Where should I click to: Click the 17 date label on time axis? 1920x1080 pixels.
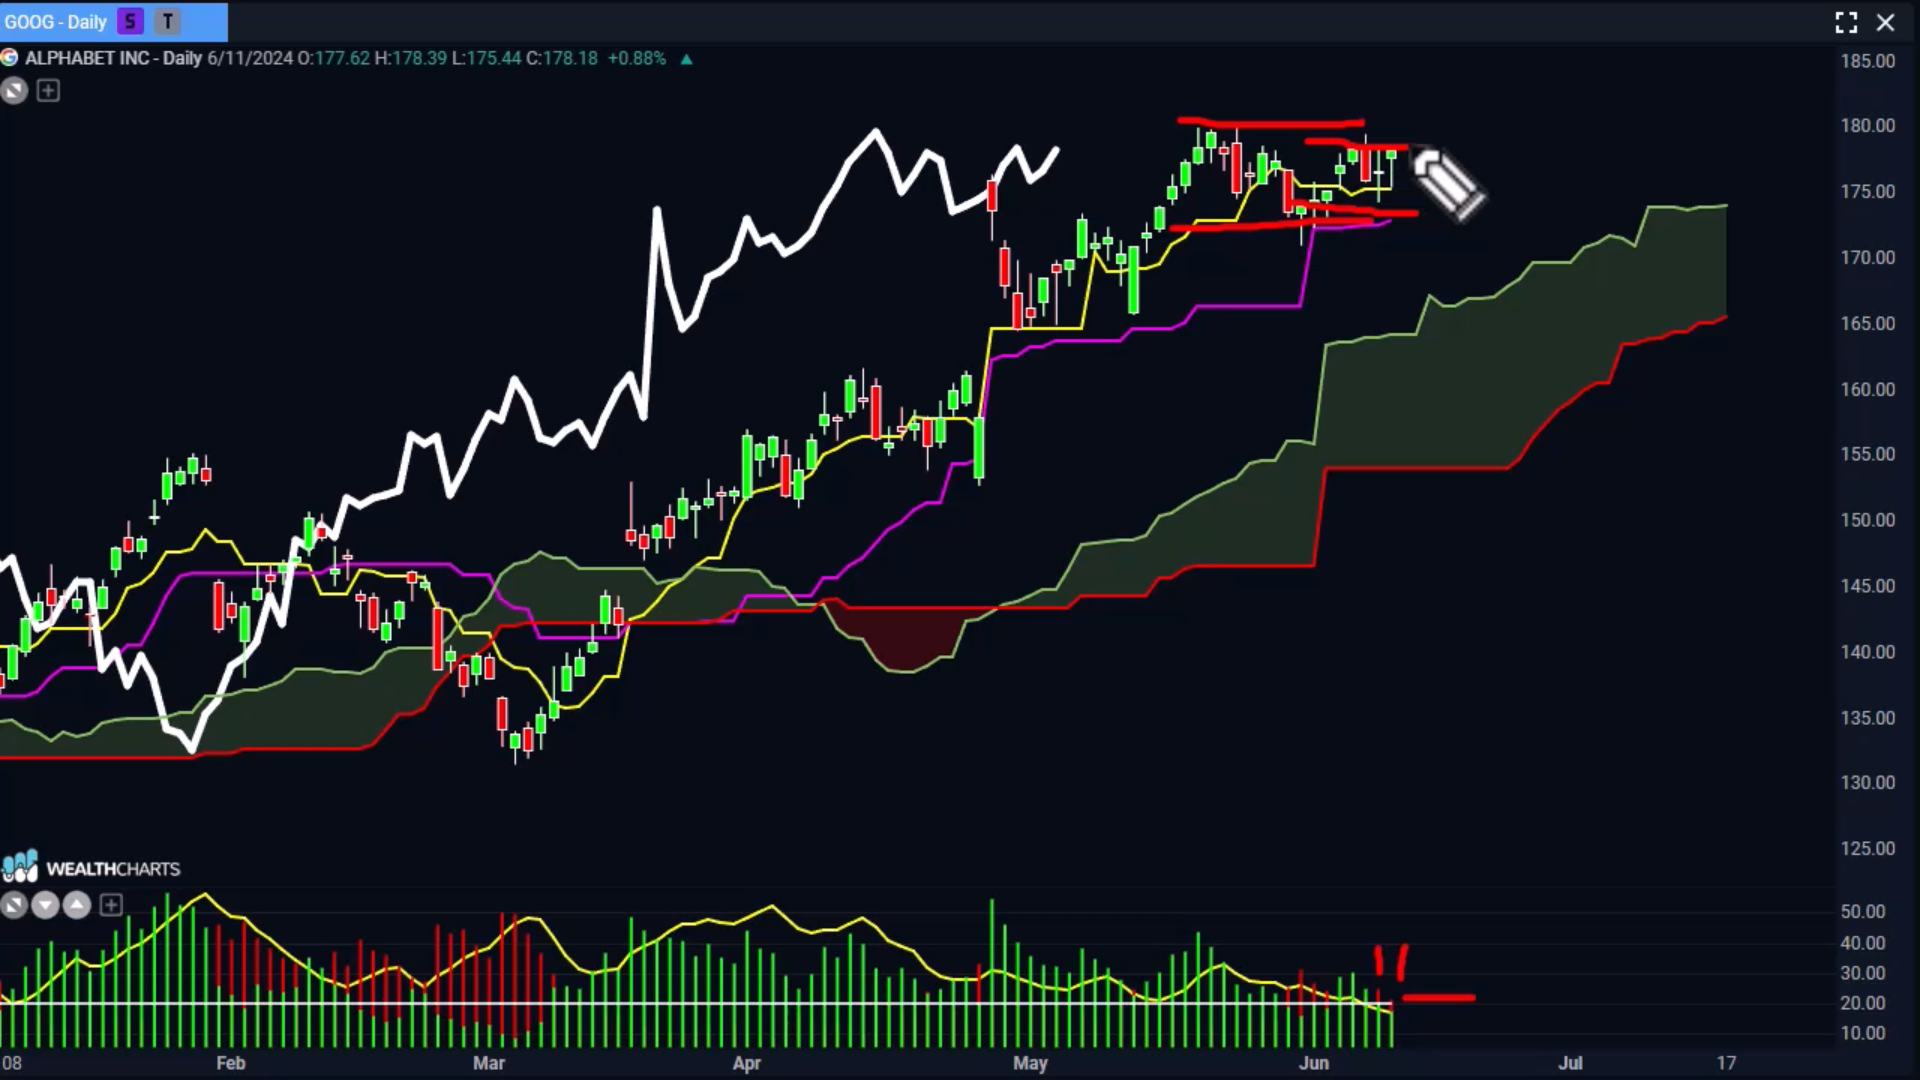click(x=1727, y=1063)
